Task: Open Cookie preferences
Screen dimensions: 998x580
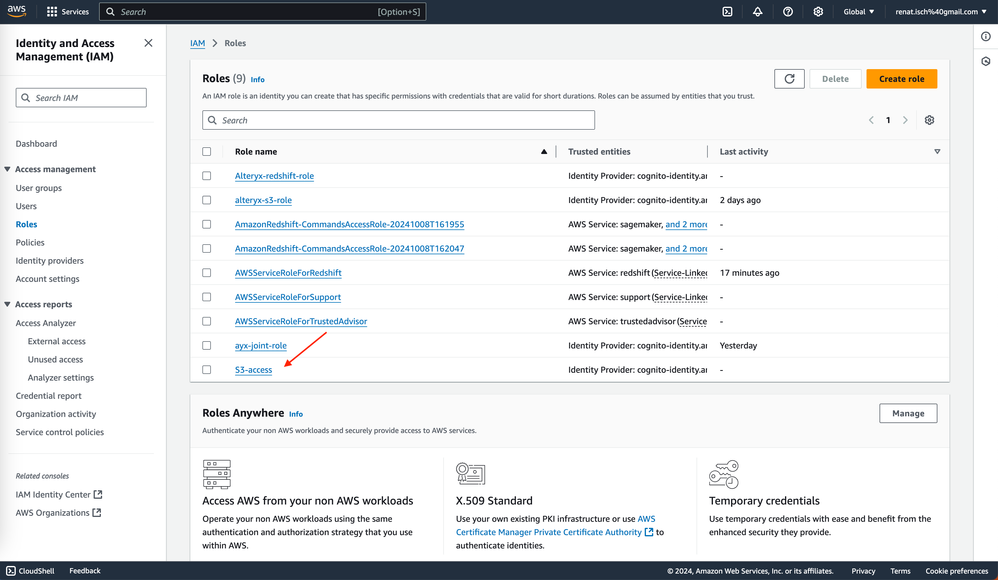Action: pyautogui.click(x=957, y=570)
